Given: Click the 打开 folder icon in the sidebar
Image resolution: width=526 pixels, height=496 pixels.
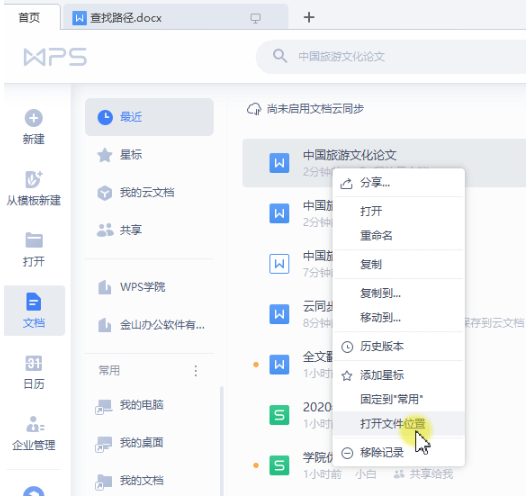Looking at the screenshot, I should (x=34, y=240).
